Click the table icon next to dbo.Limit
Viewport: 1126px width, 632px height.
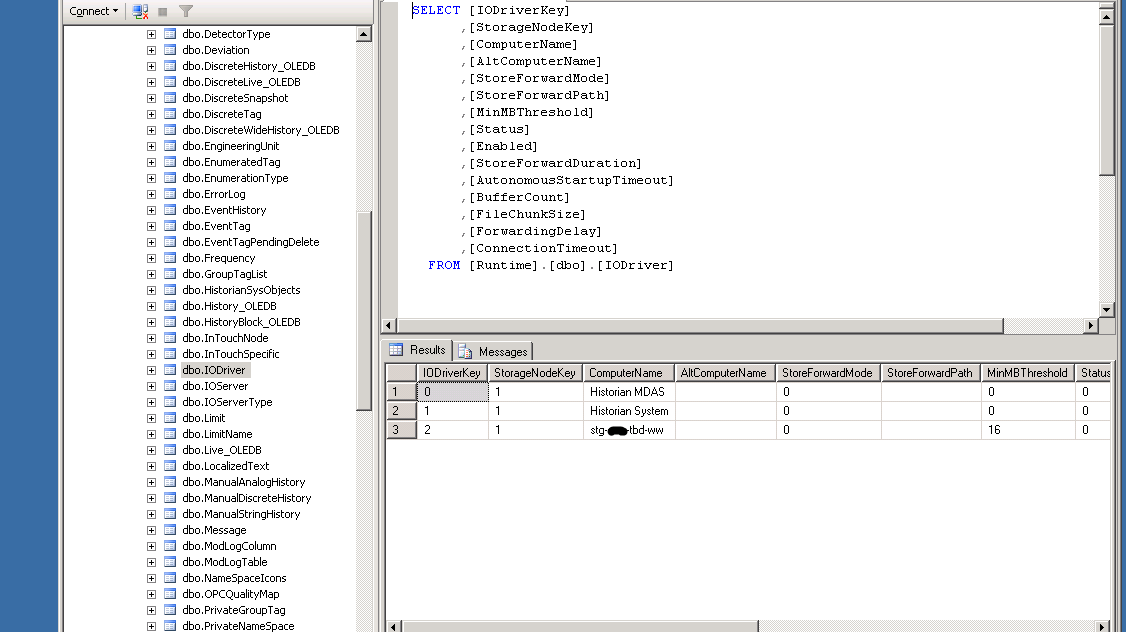click(170, 418)
